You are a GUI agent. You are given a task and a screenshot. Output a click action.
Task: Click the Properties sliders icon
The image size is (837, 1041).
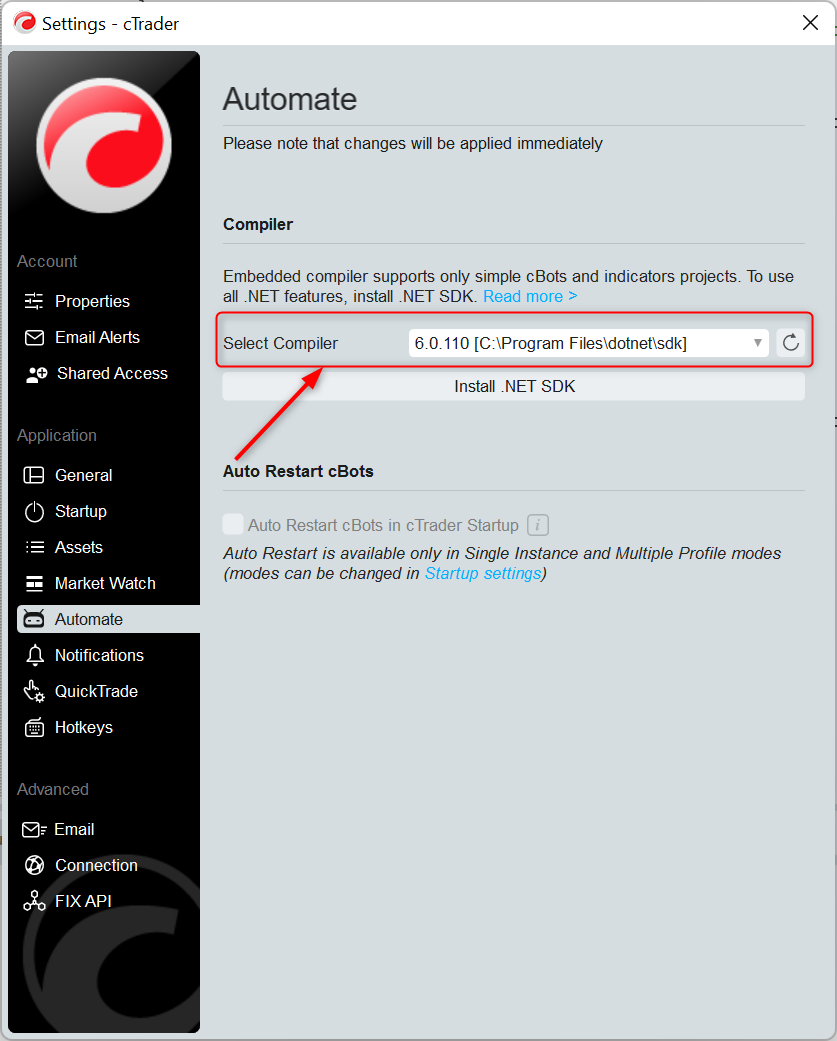coord(34,301)
